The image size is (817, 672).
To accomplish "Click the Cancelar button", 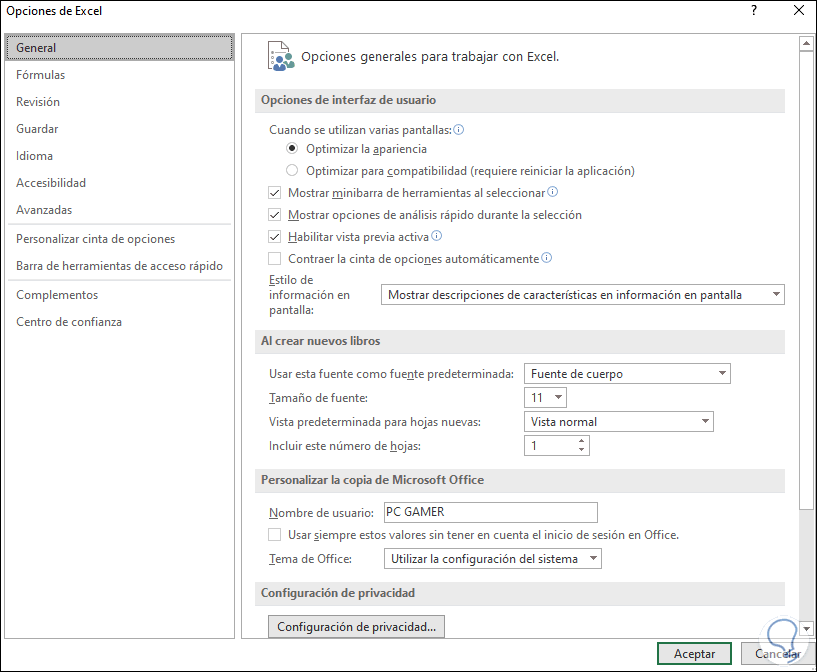I will point(777,654).
